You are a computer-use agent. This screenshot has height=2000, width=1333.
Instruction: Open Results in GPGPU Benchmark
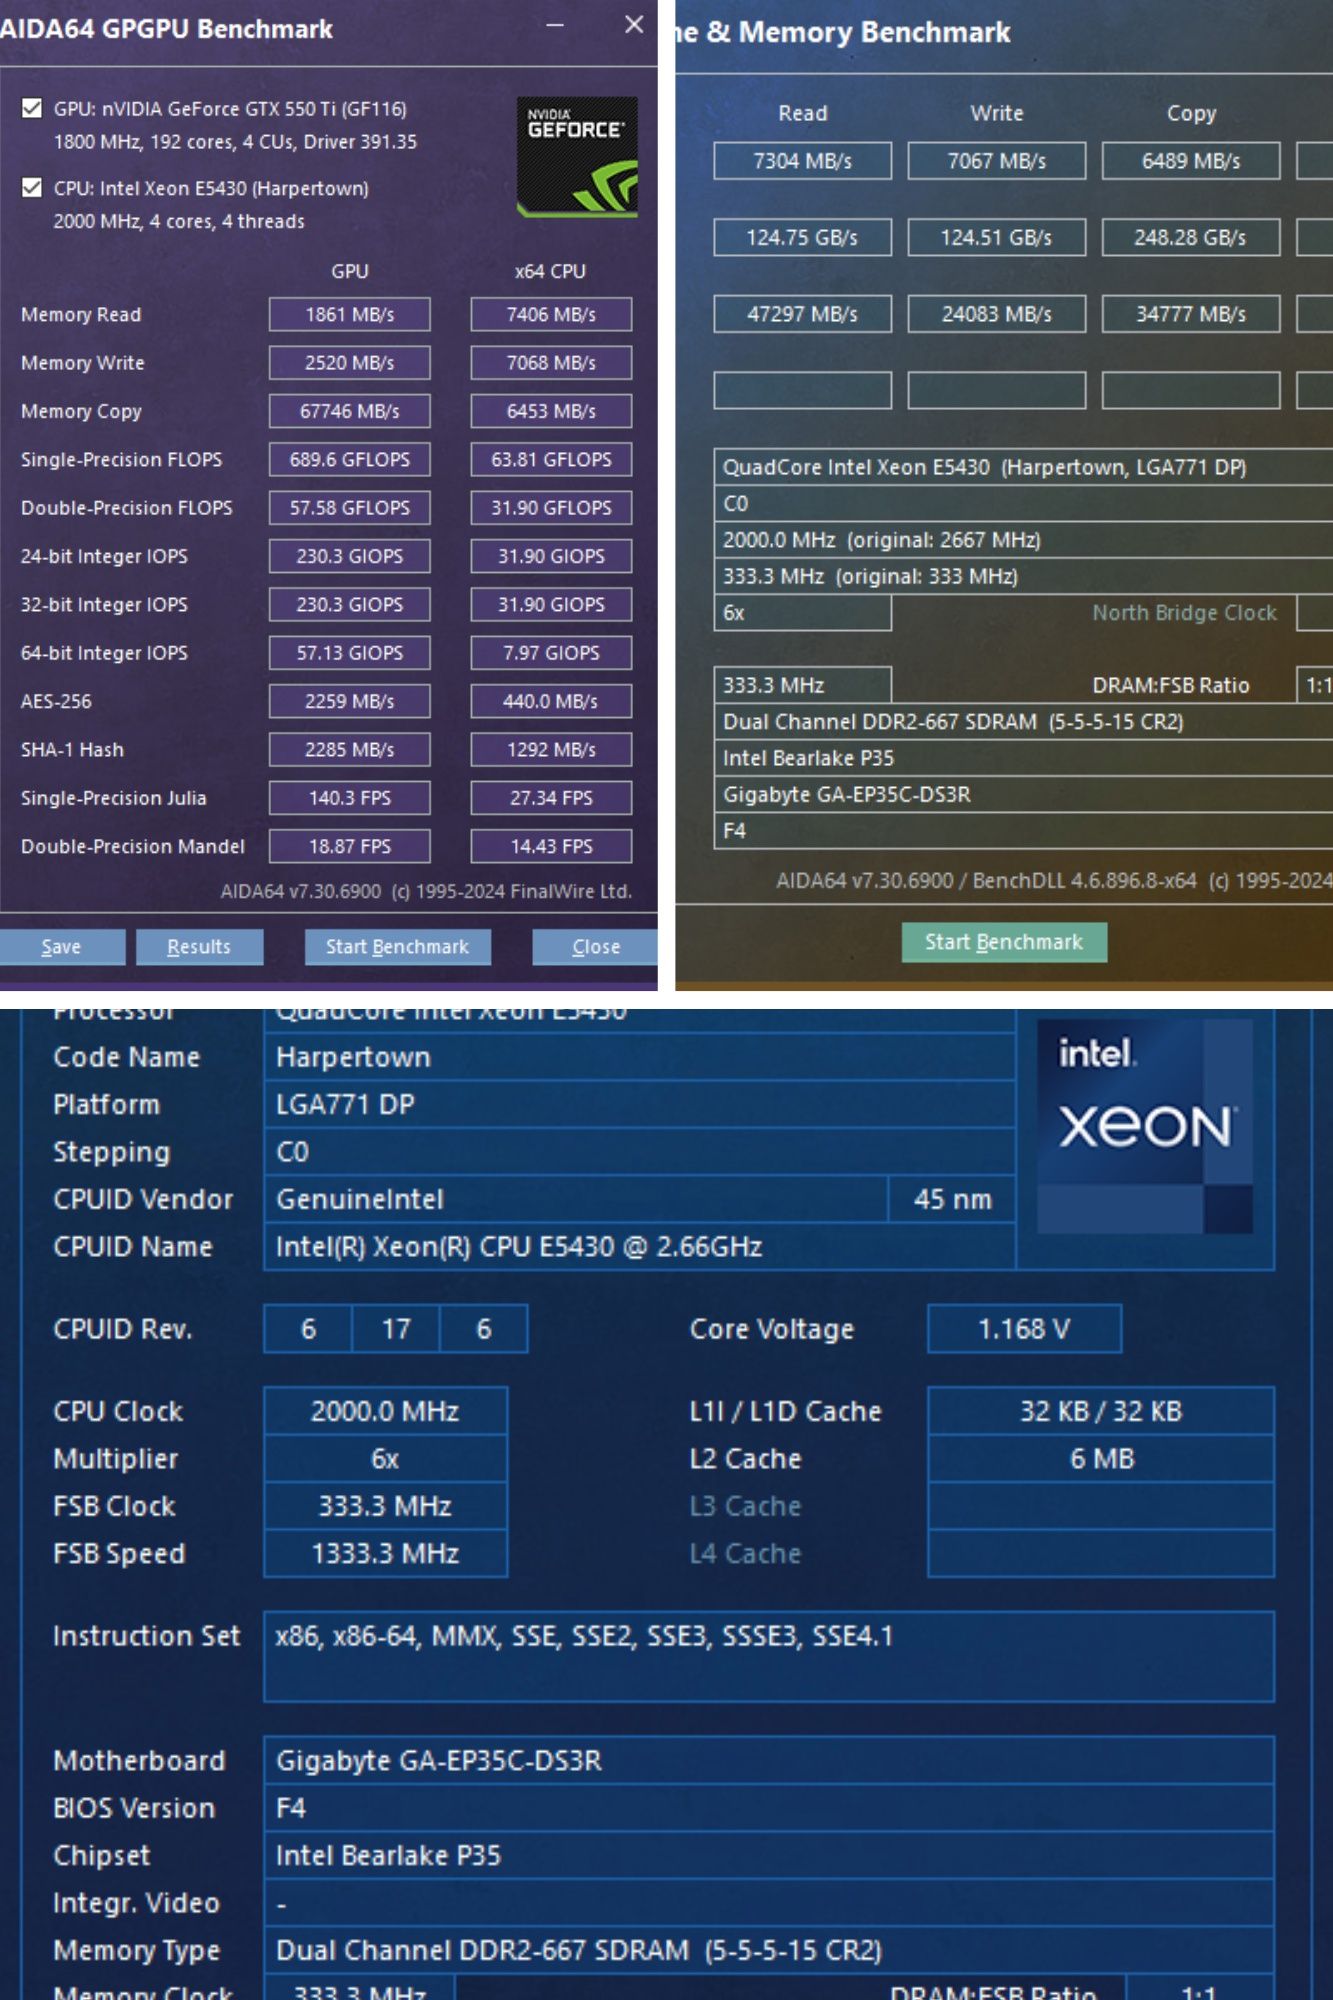199,946
